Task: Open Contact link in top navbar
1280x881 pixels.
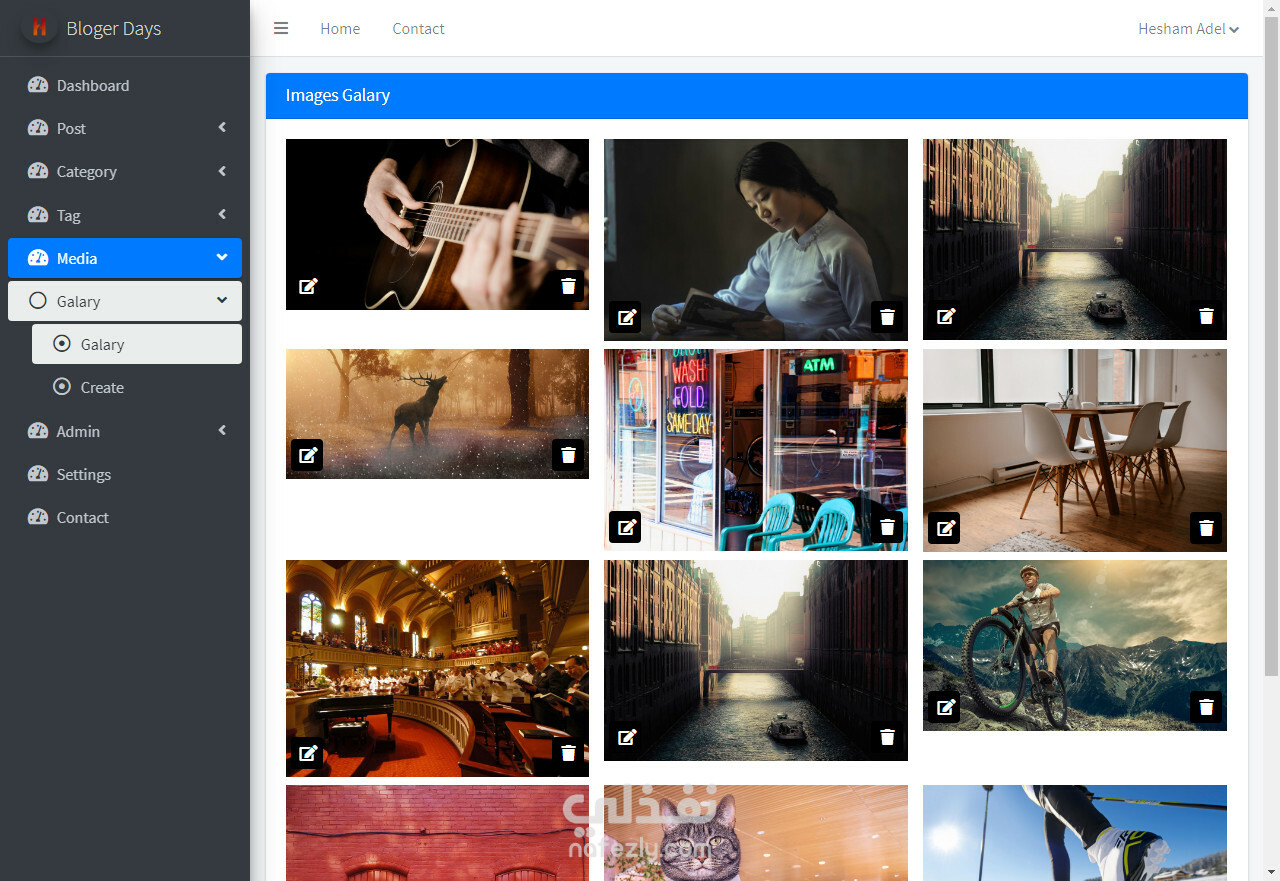Action: click(418, 29)
